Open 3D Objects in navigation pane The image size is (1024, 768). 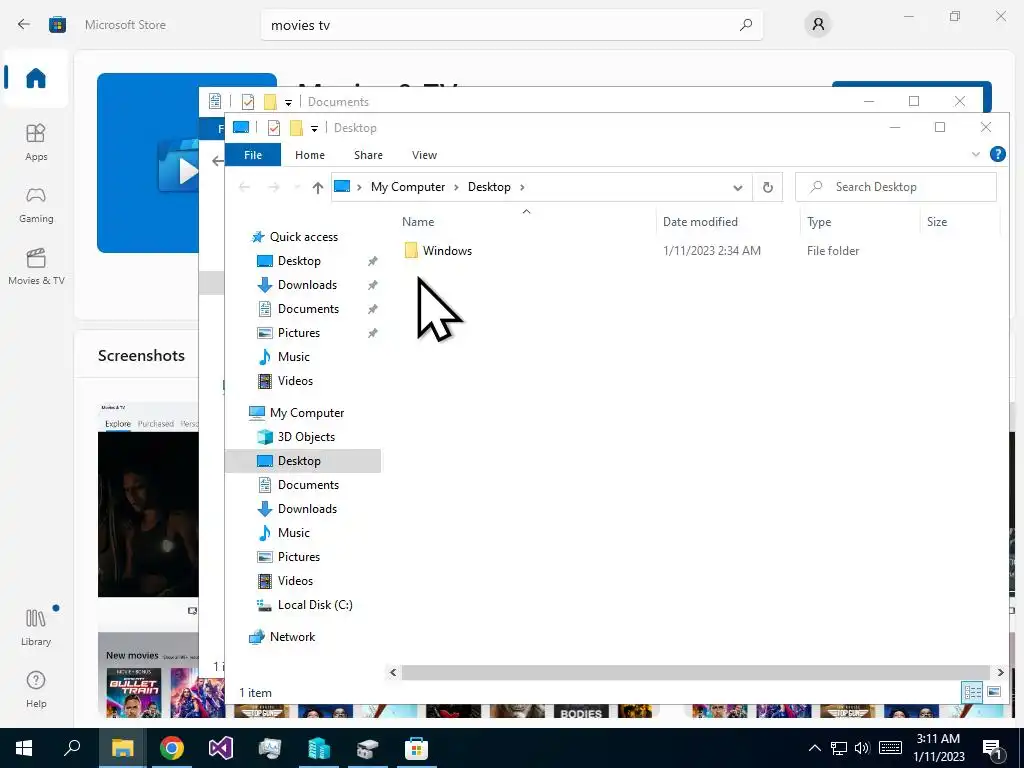(x=306, y=437)
